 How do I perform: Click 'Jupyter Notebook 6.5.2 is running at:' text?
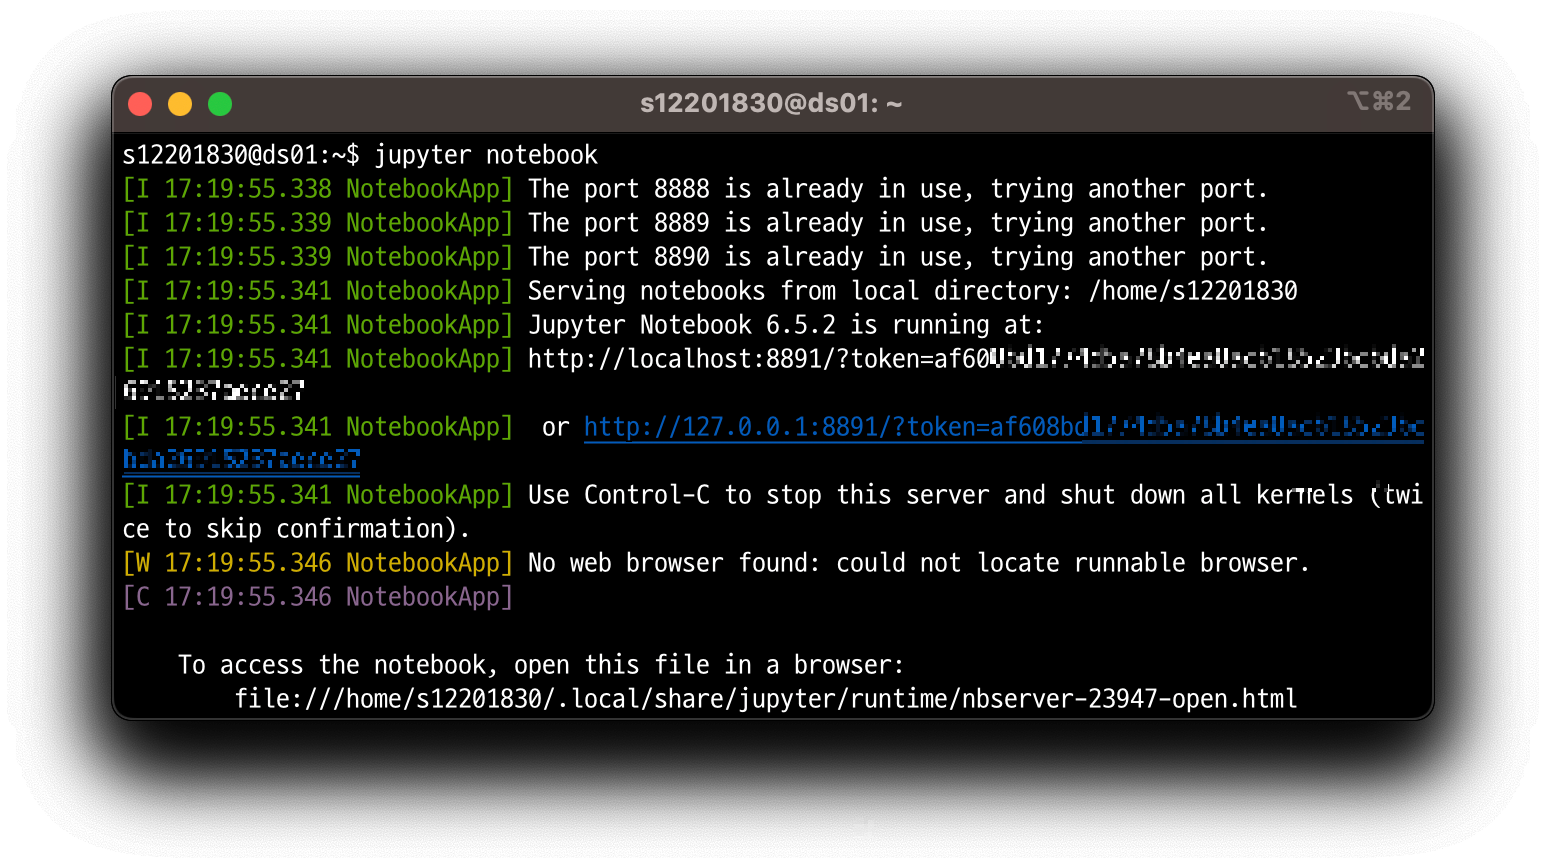click(x=786, y=325)
